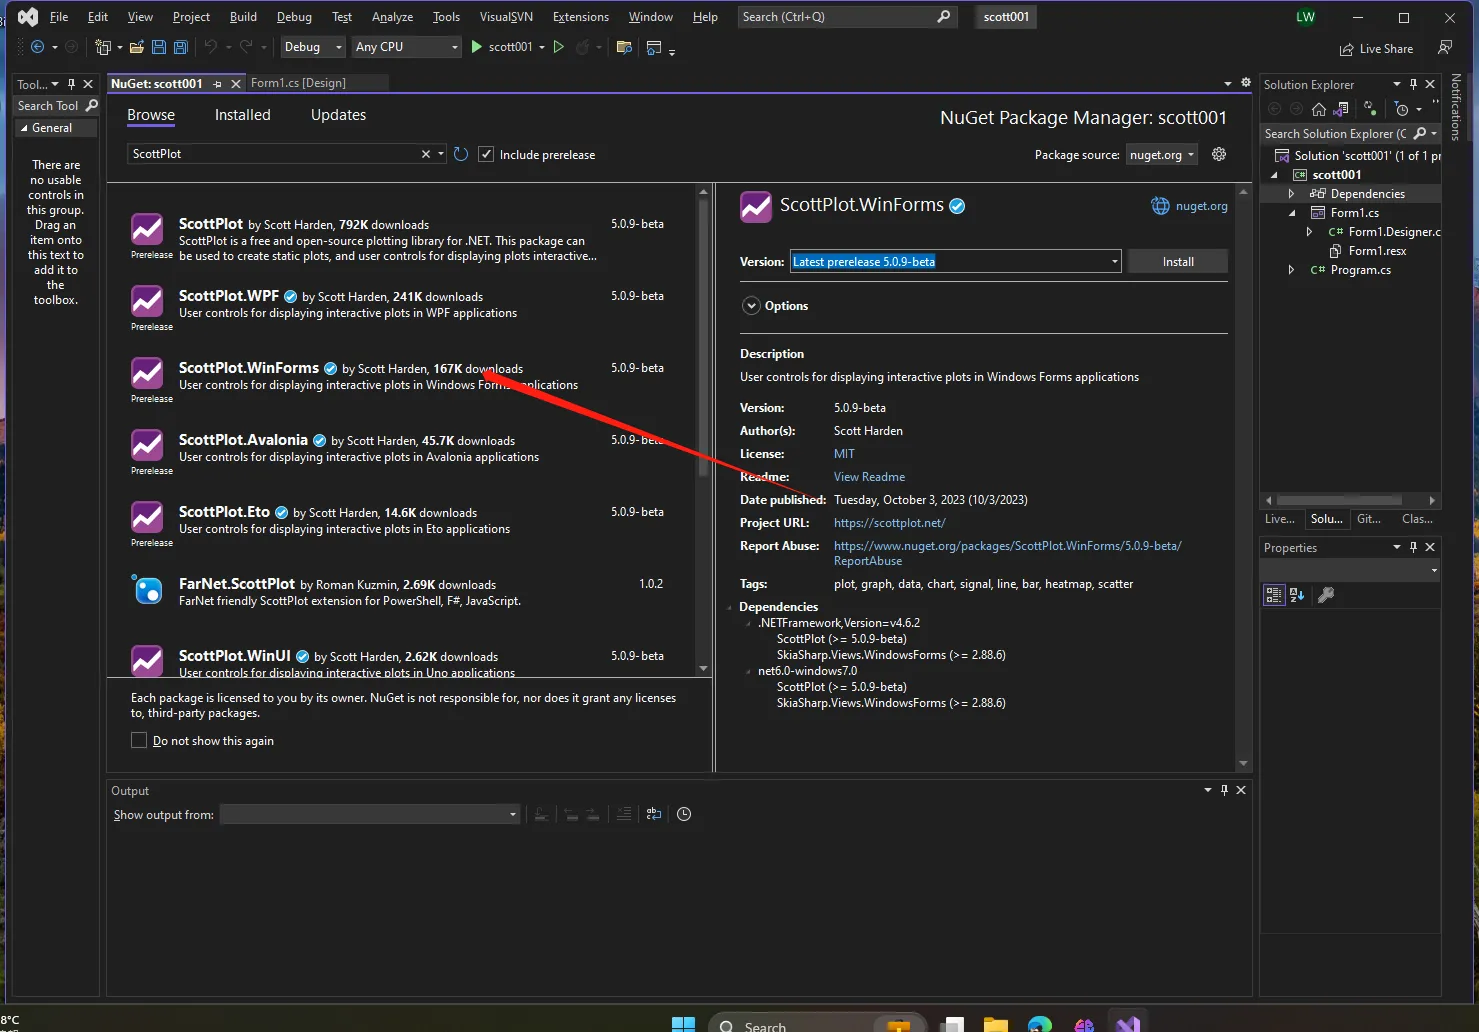The image size is (1479, 1032).
Task: Open Property Pages wrench icon in Properties
Action: tap(1326, 595)
